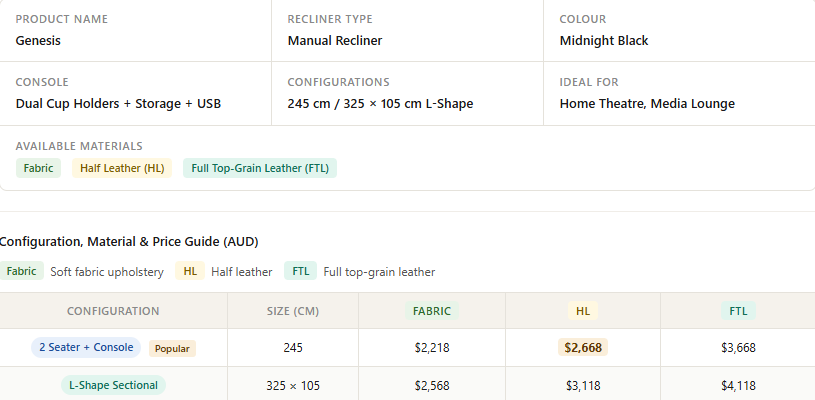Screen dimensions: 815x400
Task: Click the SIZE (CM) column header
Action: 293,311
